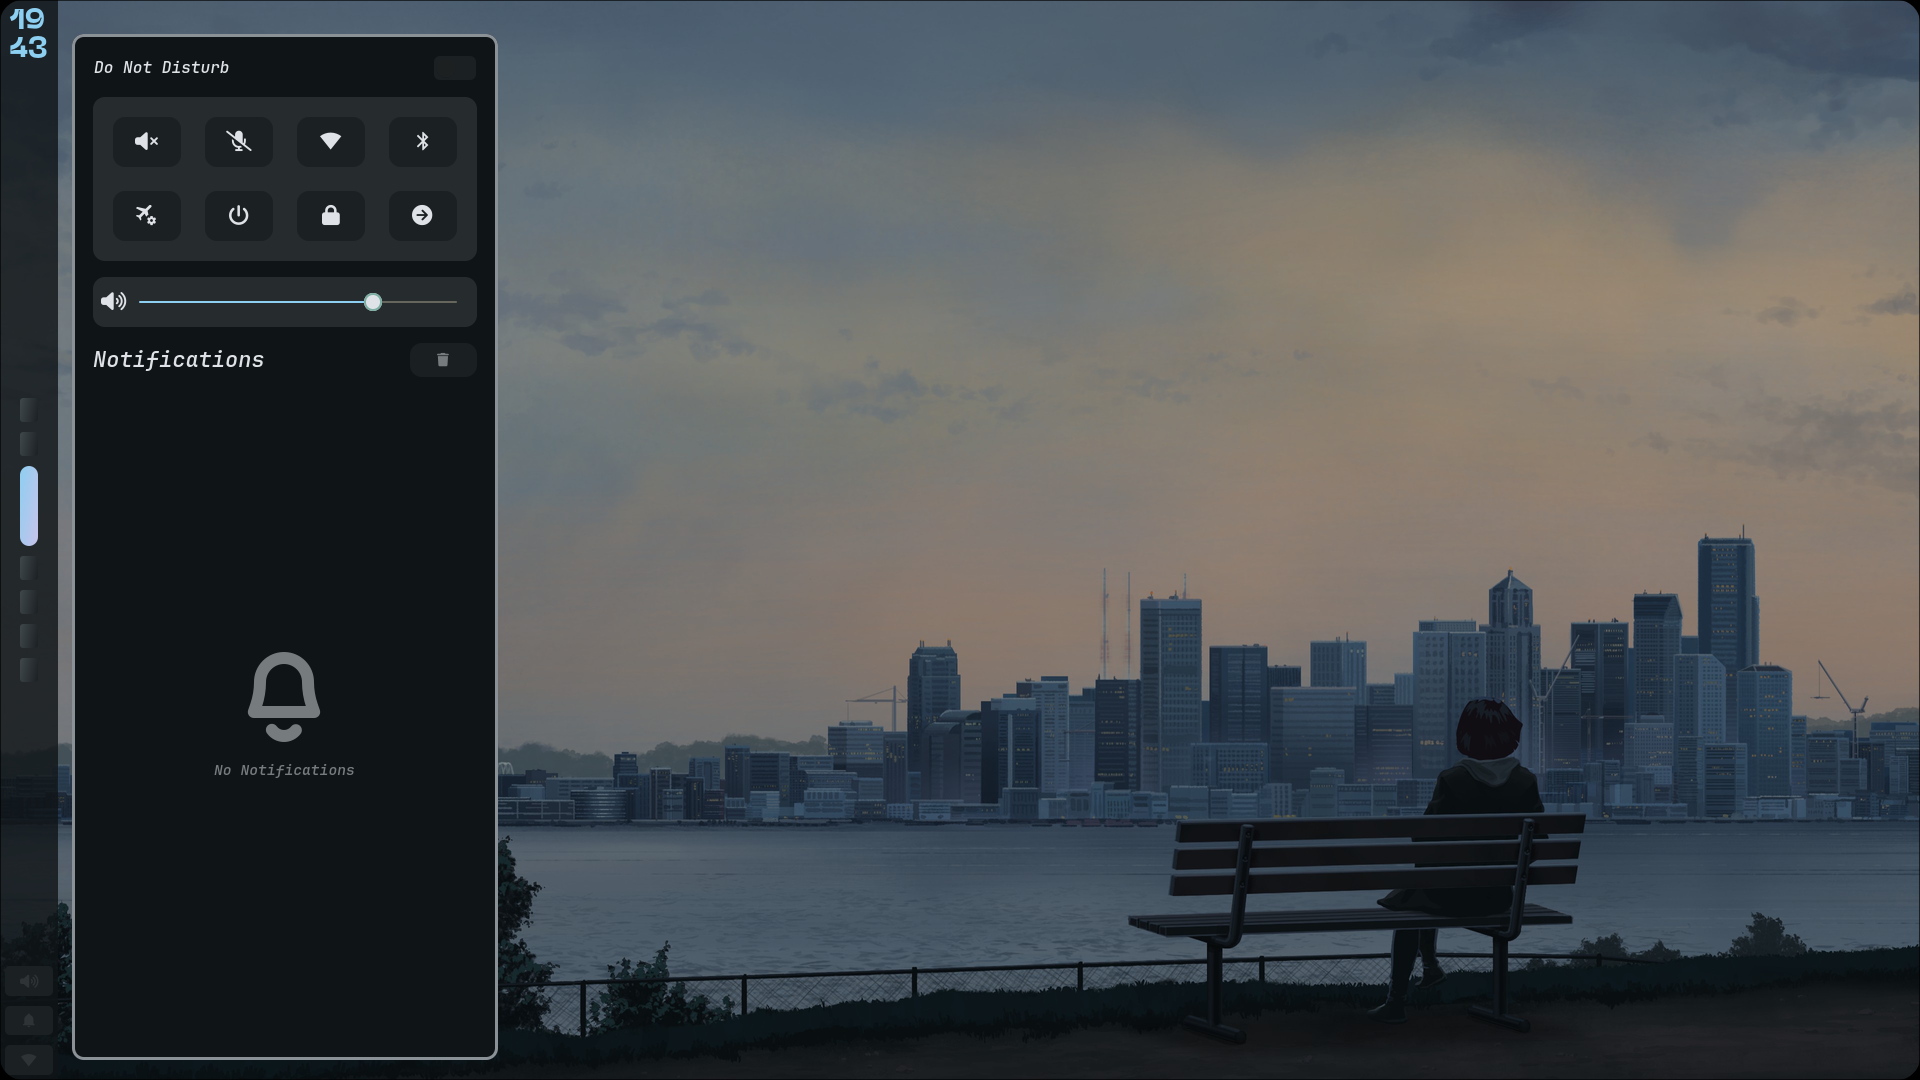Click the active highlighted workspace indicator
This screenshot has width=1920, height=1080.
click(28, 506)
